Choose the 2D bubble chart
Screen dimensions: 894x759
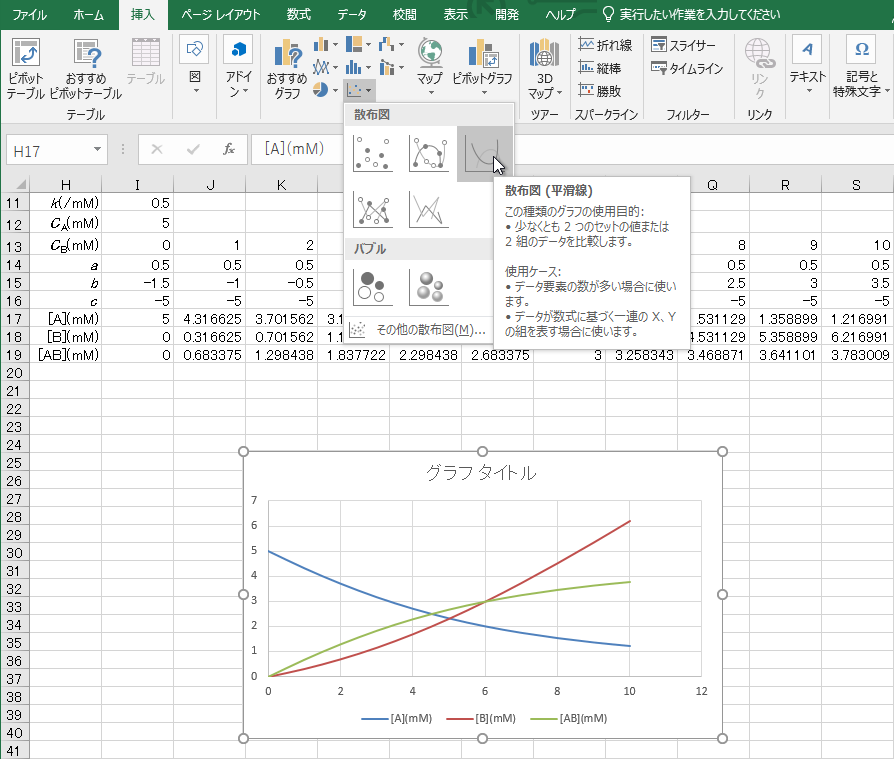[x=372, y=287]
